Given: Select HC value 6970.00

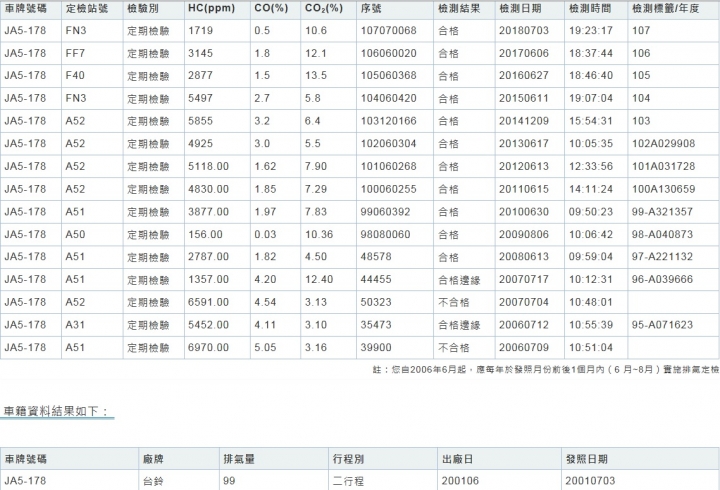Looking at the screenshot, I should pos(208,347).
